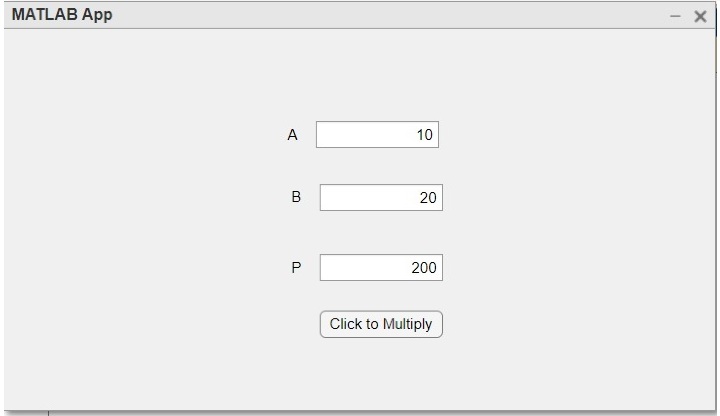
Task: Click the label A beside first field
Action: 292,135
